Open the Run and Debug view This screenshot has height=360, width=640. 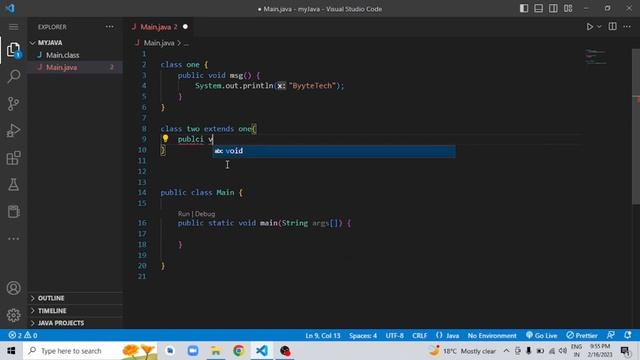13,131
